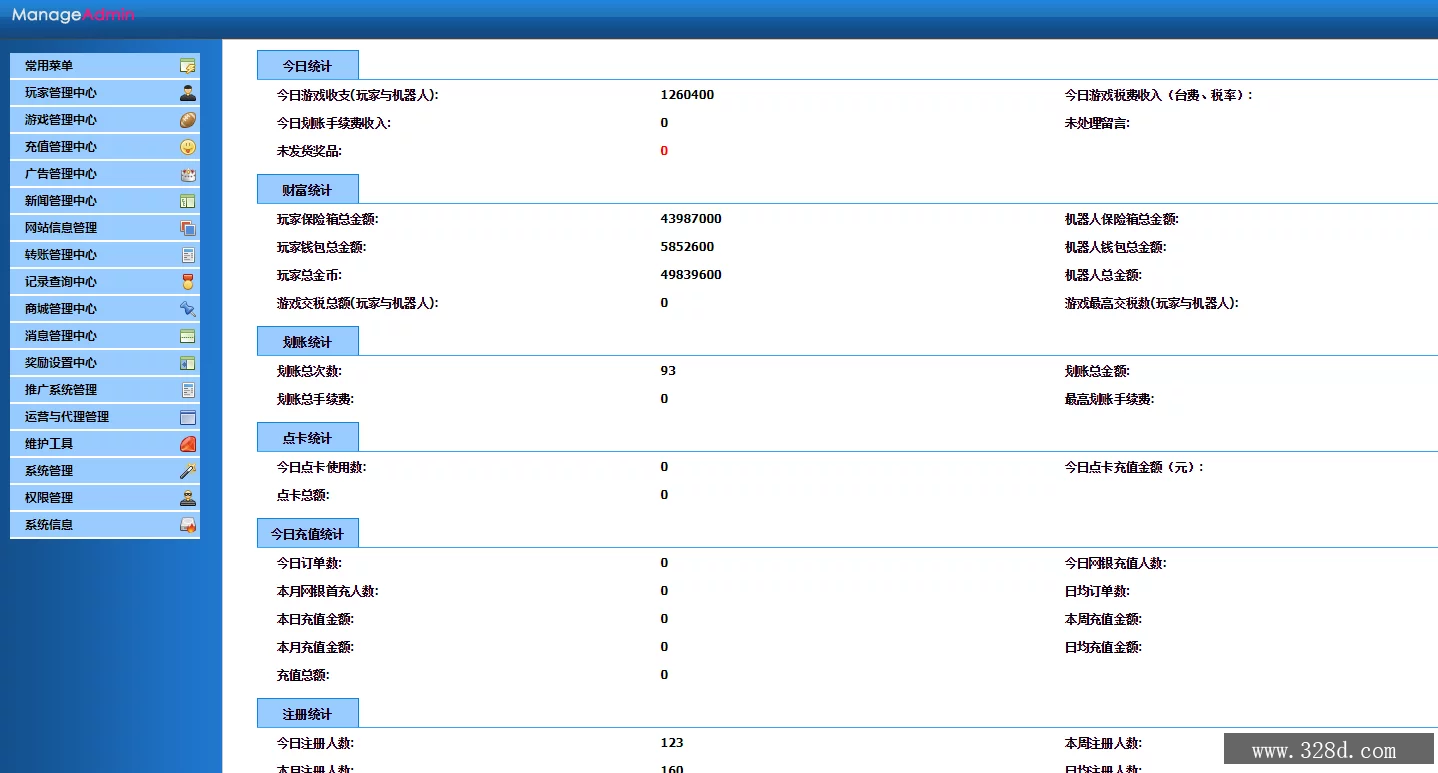This screenshot has height=773, width=1438.
Task: Select the 奖励设置中心 sidebar entry
Action: [61, 363]
